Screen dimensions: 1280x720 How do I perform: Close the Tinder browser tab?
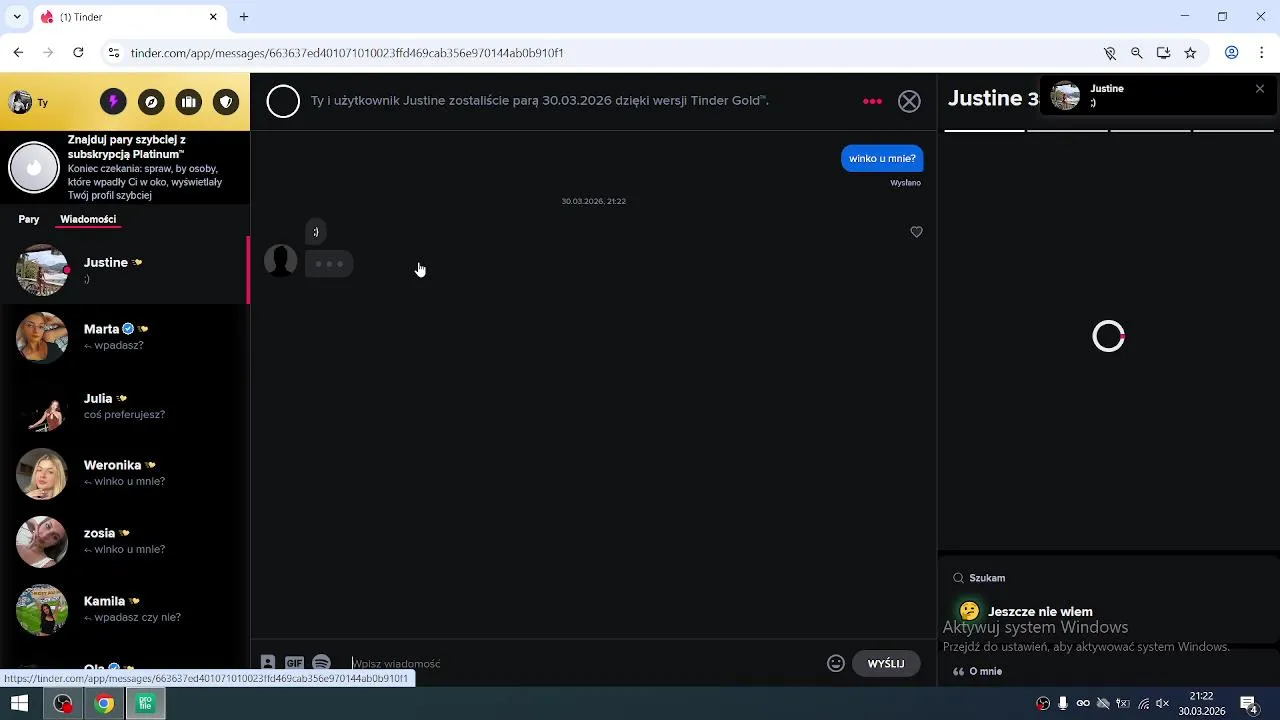(x=213, y=17)
